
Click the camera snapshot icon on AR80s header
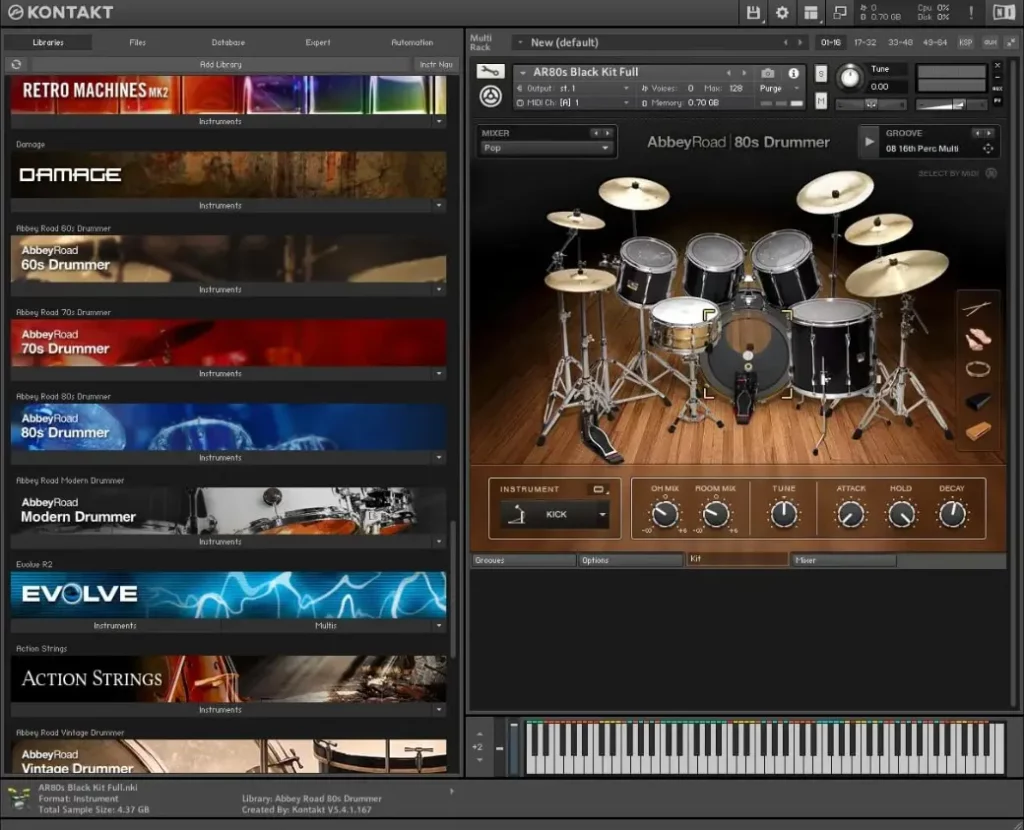point(766,73)
